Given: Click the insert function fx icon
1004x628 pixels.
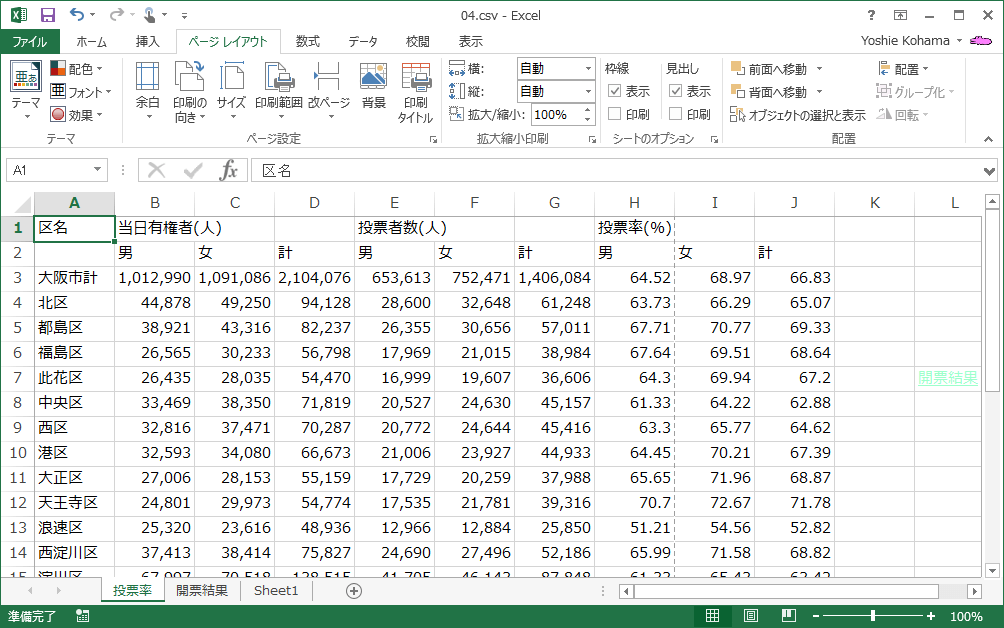Looking at the screenshot, I should click(229, 170).
